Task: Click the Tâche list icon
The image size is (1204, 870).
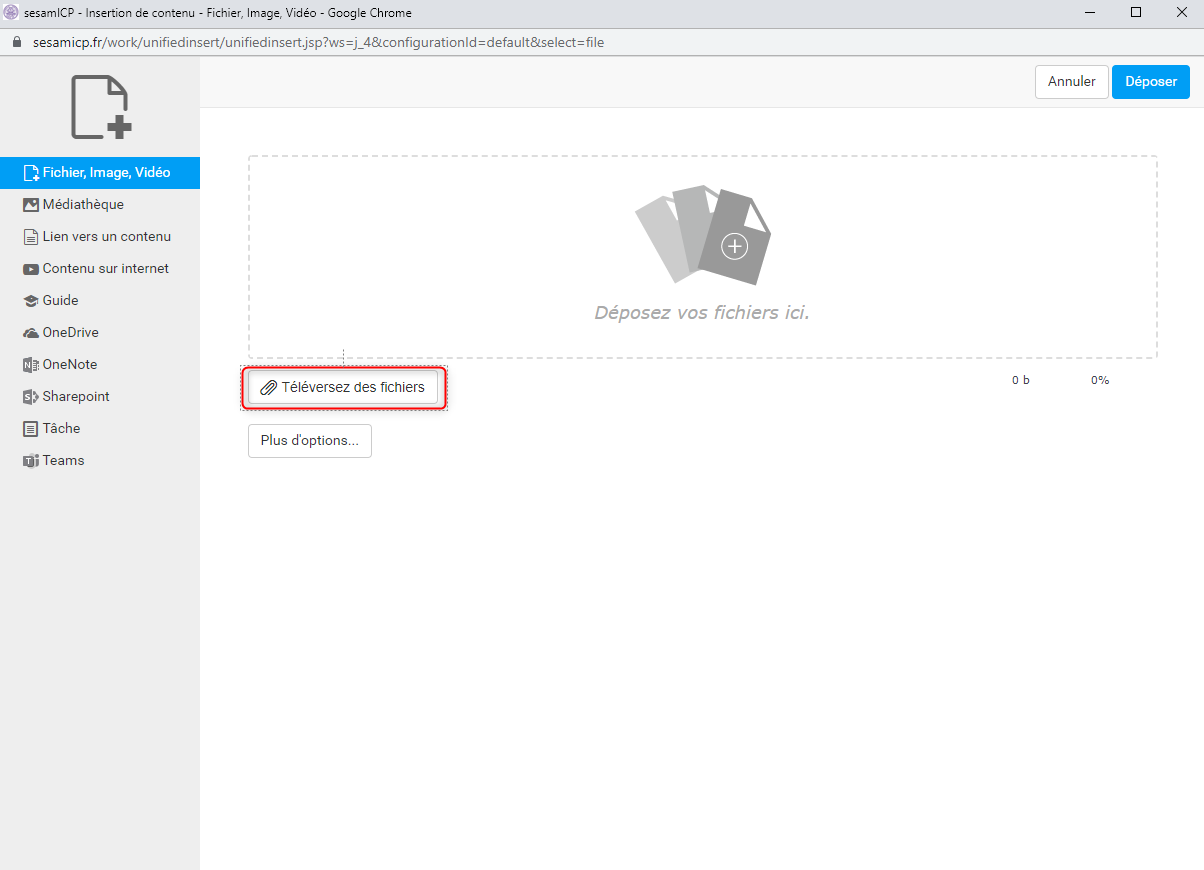Action: (30, 429)
